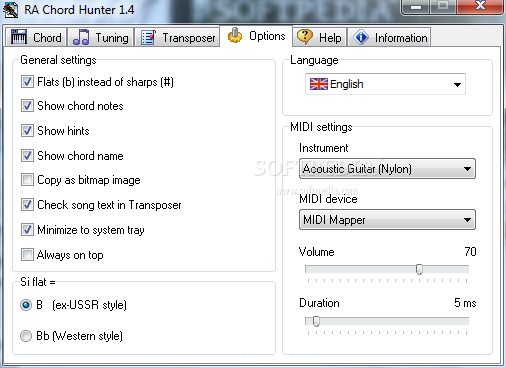This screenshot has height=368, width=506.
Task: Click the RA Chord Hunter title bar app icon
Action: tap(10, 10)
